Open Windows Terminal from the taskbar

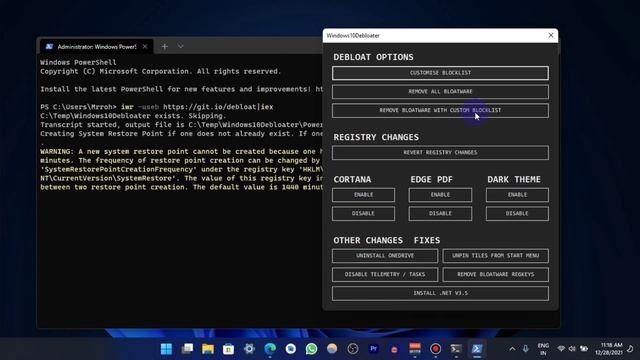coord(456,349)
